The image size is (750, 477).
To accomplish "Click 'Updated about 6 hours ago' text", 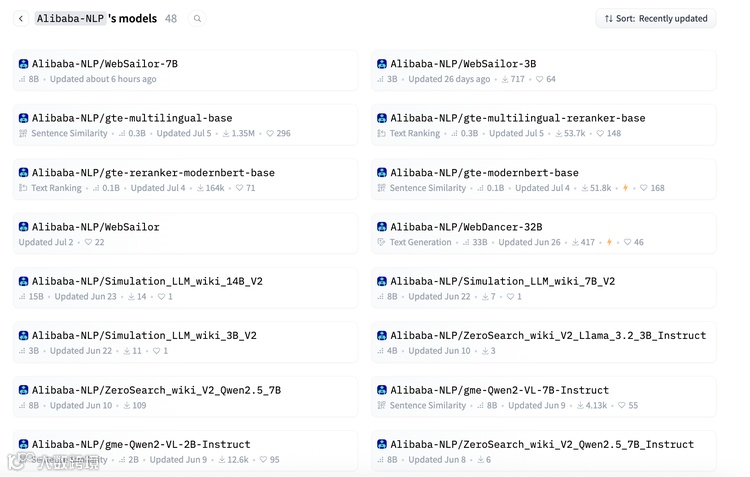I will (103, 79).
